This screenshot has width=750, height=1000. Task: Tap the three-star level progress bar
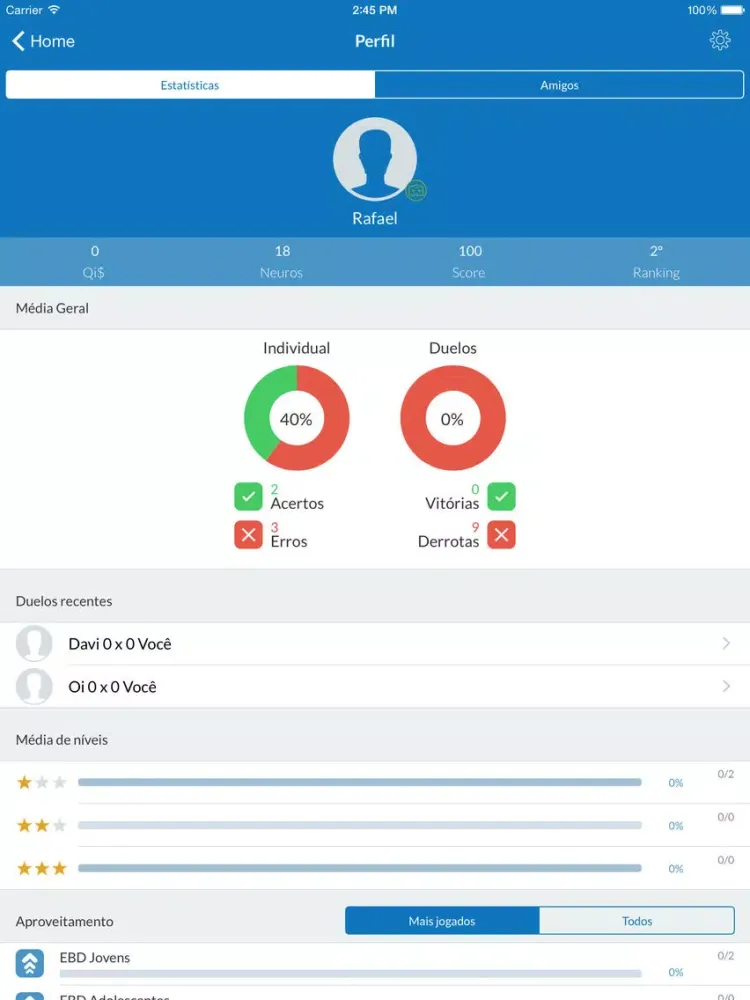tap(360, 868)
